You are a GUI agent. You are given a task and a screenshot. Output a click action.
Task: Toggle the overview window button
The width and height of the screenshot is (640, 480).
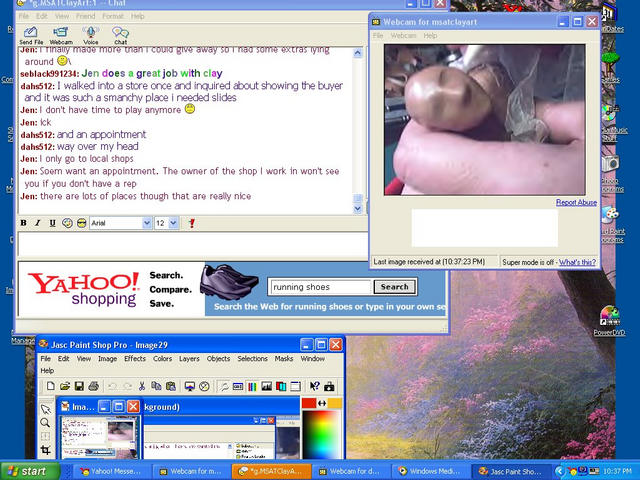tap(295, 386)
